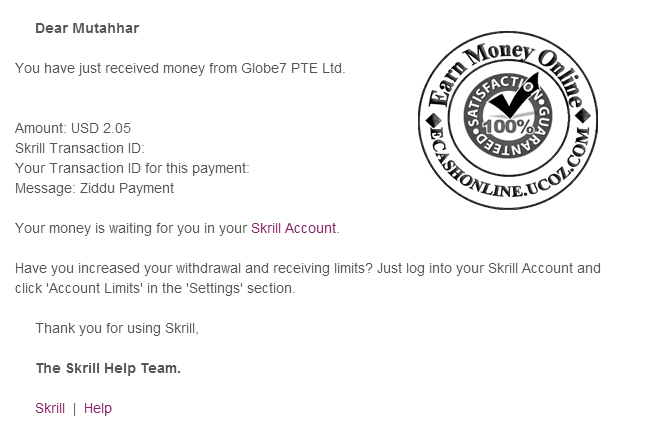
Task: Open the Skrill Account link
Action: 293,228
